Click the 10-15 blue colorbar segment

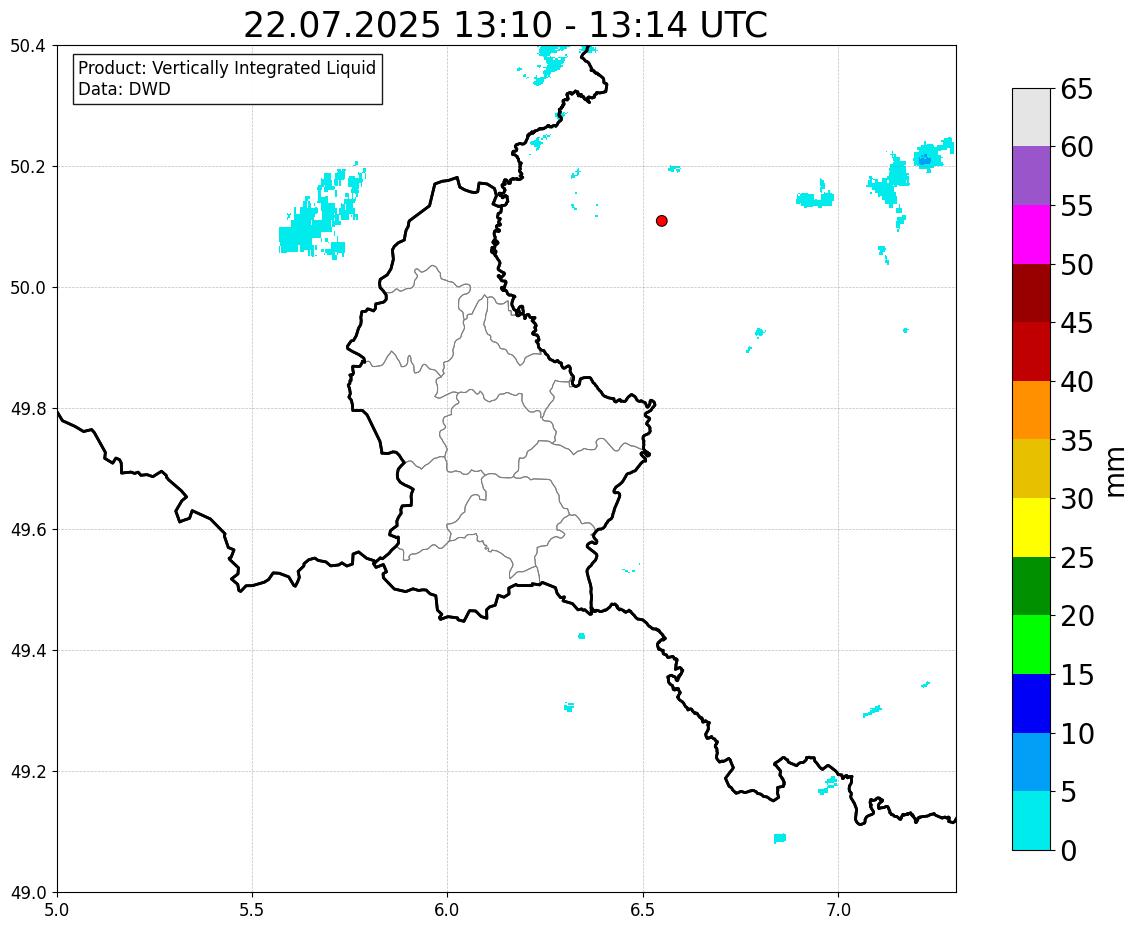[1031, 703]
